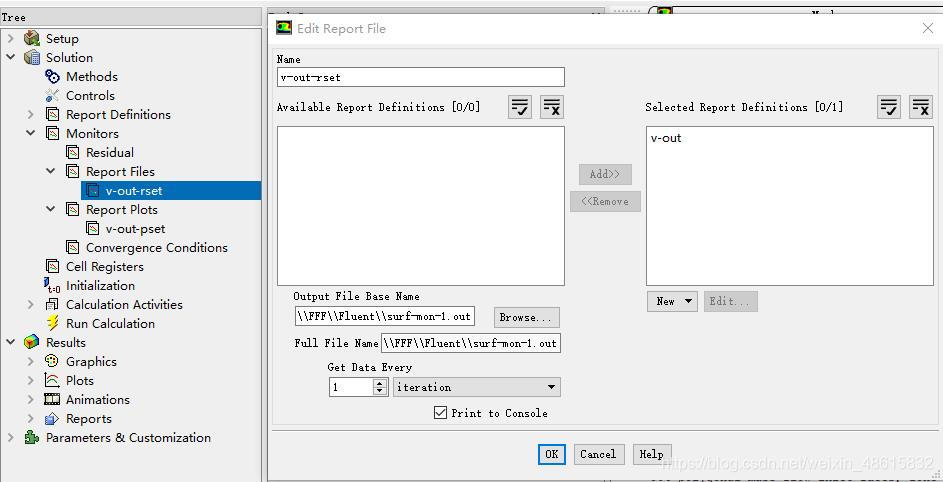
Task: Click the Monitors icon
Action: [53, 134]
